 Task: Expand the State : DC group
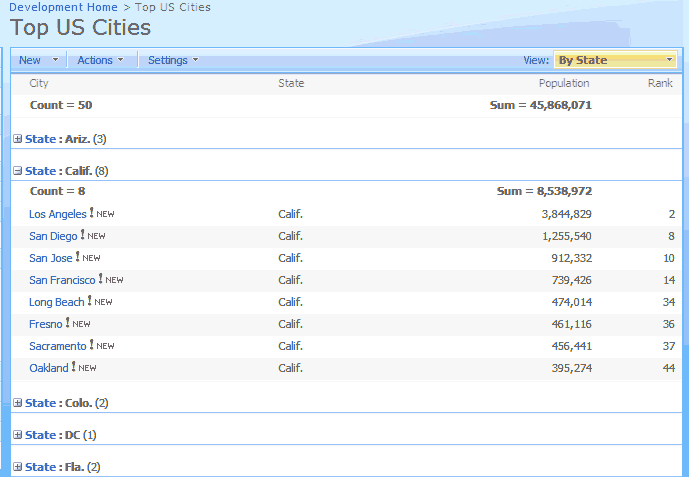18,435
